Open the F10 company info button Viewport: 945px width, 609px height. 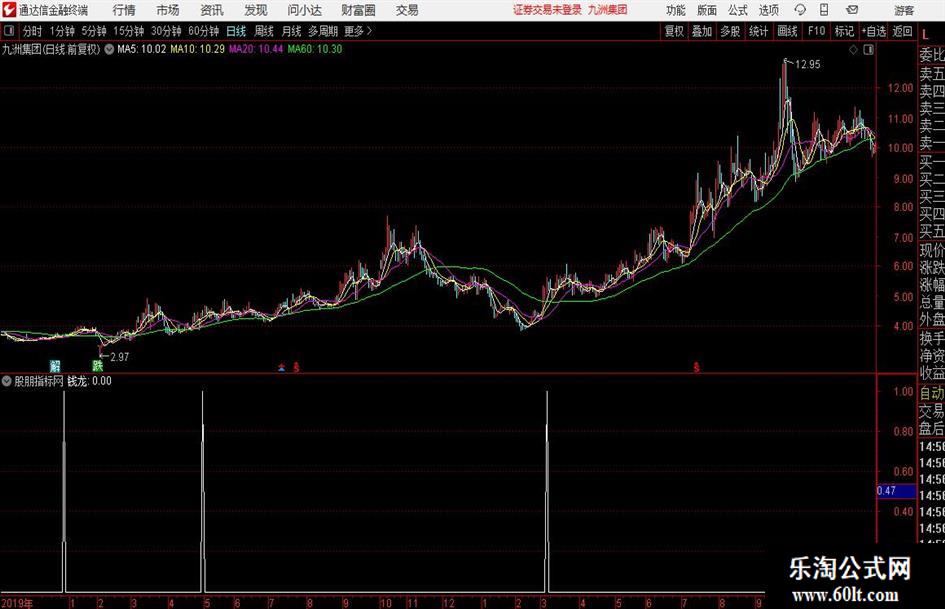(816, 31)
